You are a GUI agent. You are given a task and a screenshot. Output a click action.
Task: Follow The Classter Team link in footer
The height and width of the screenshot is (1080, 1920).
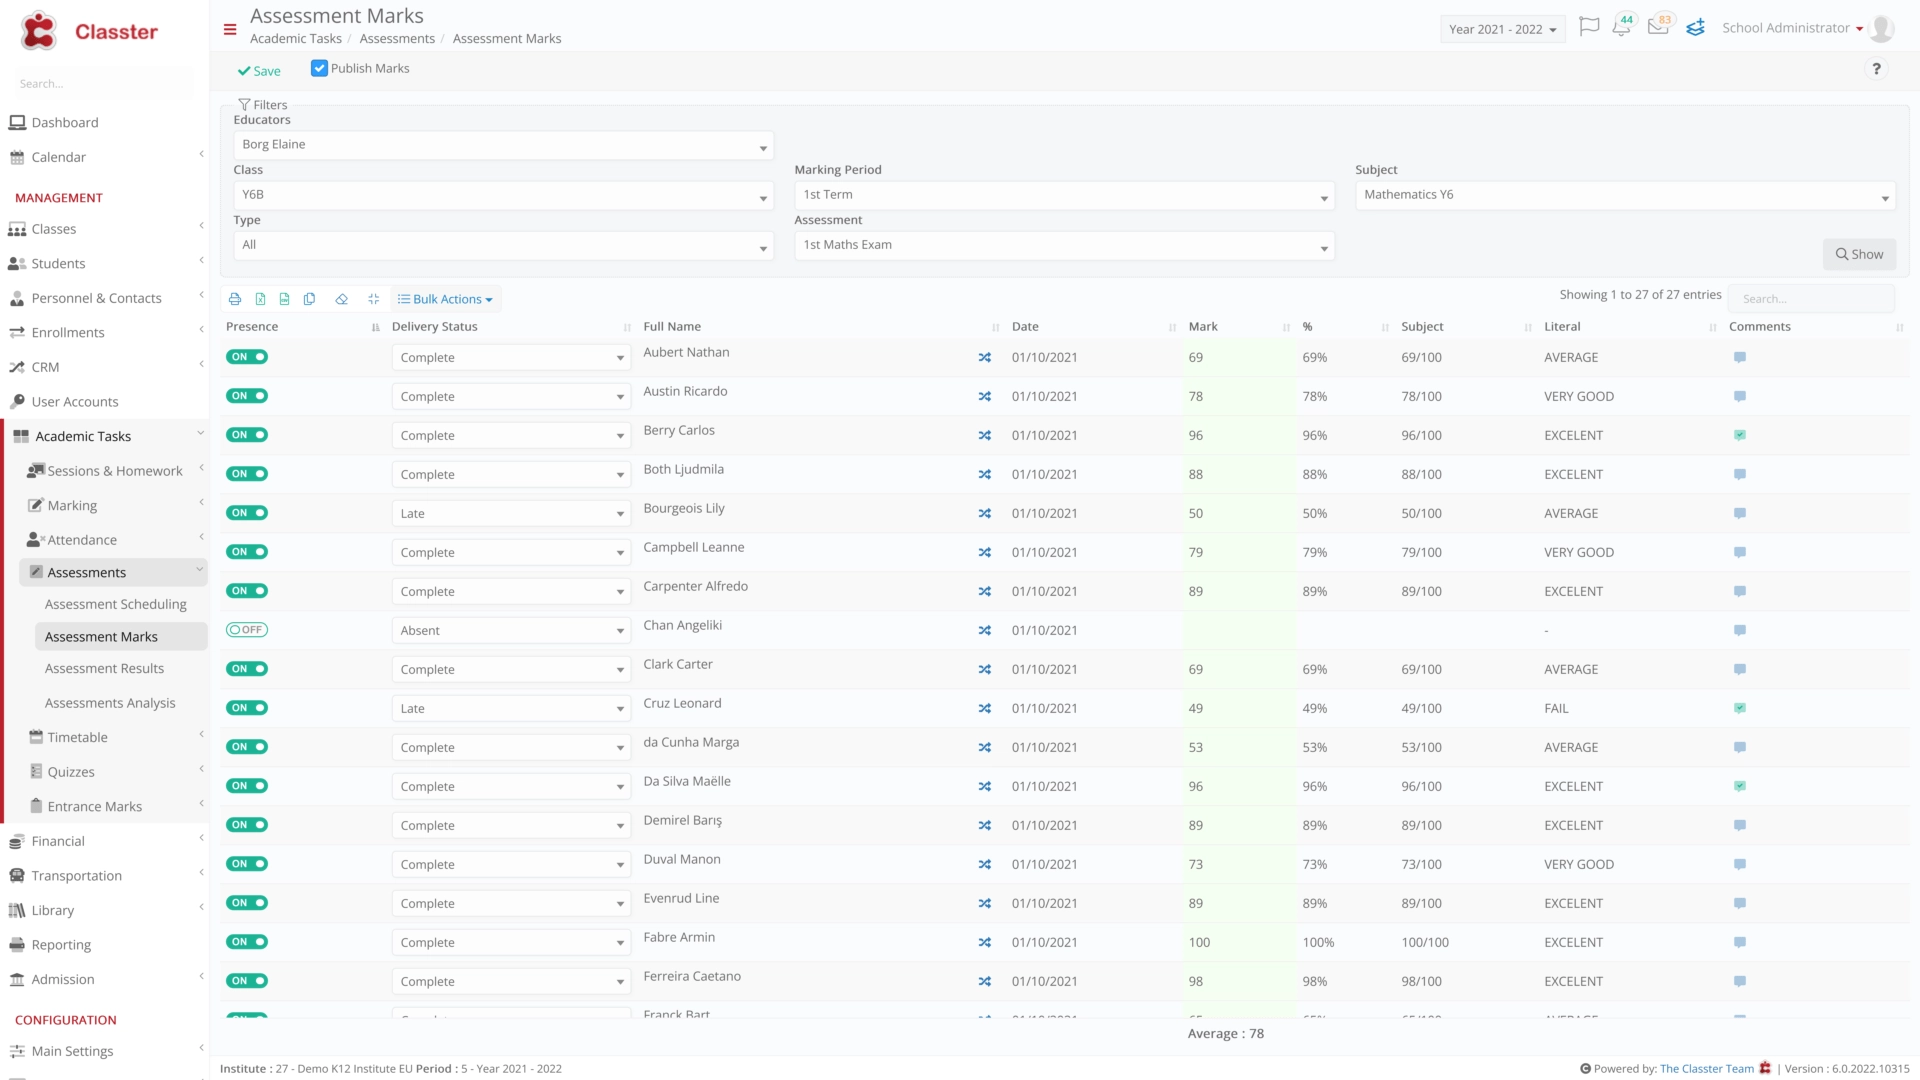(x=1707, y=1068)
